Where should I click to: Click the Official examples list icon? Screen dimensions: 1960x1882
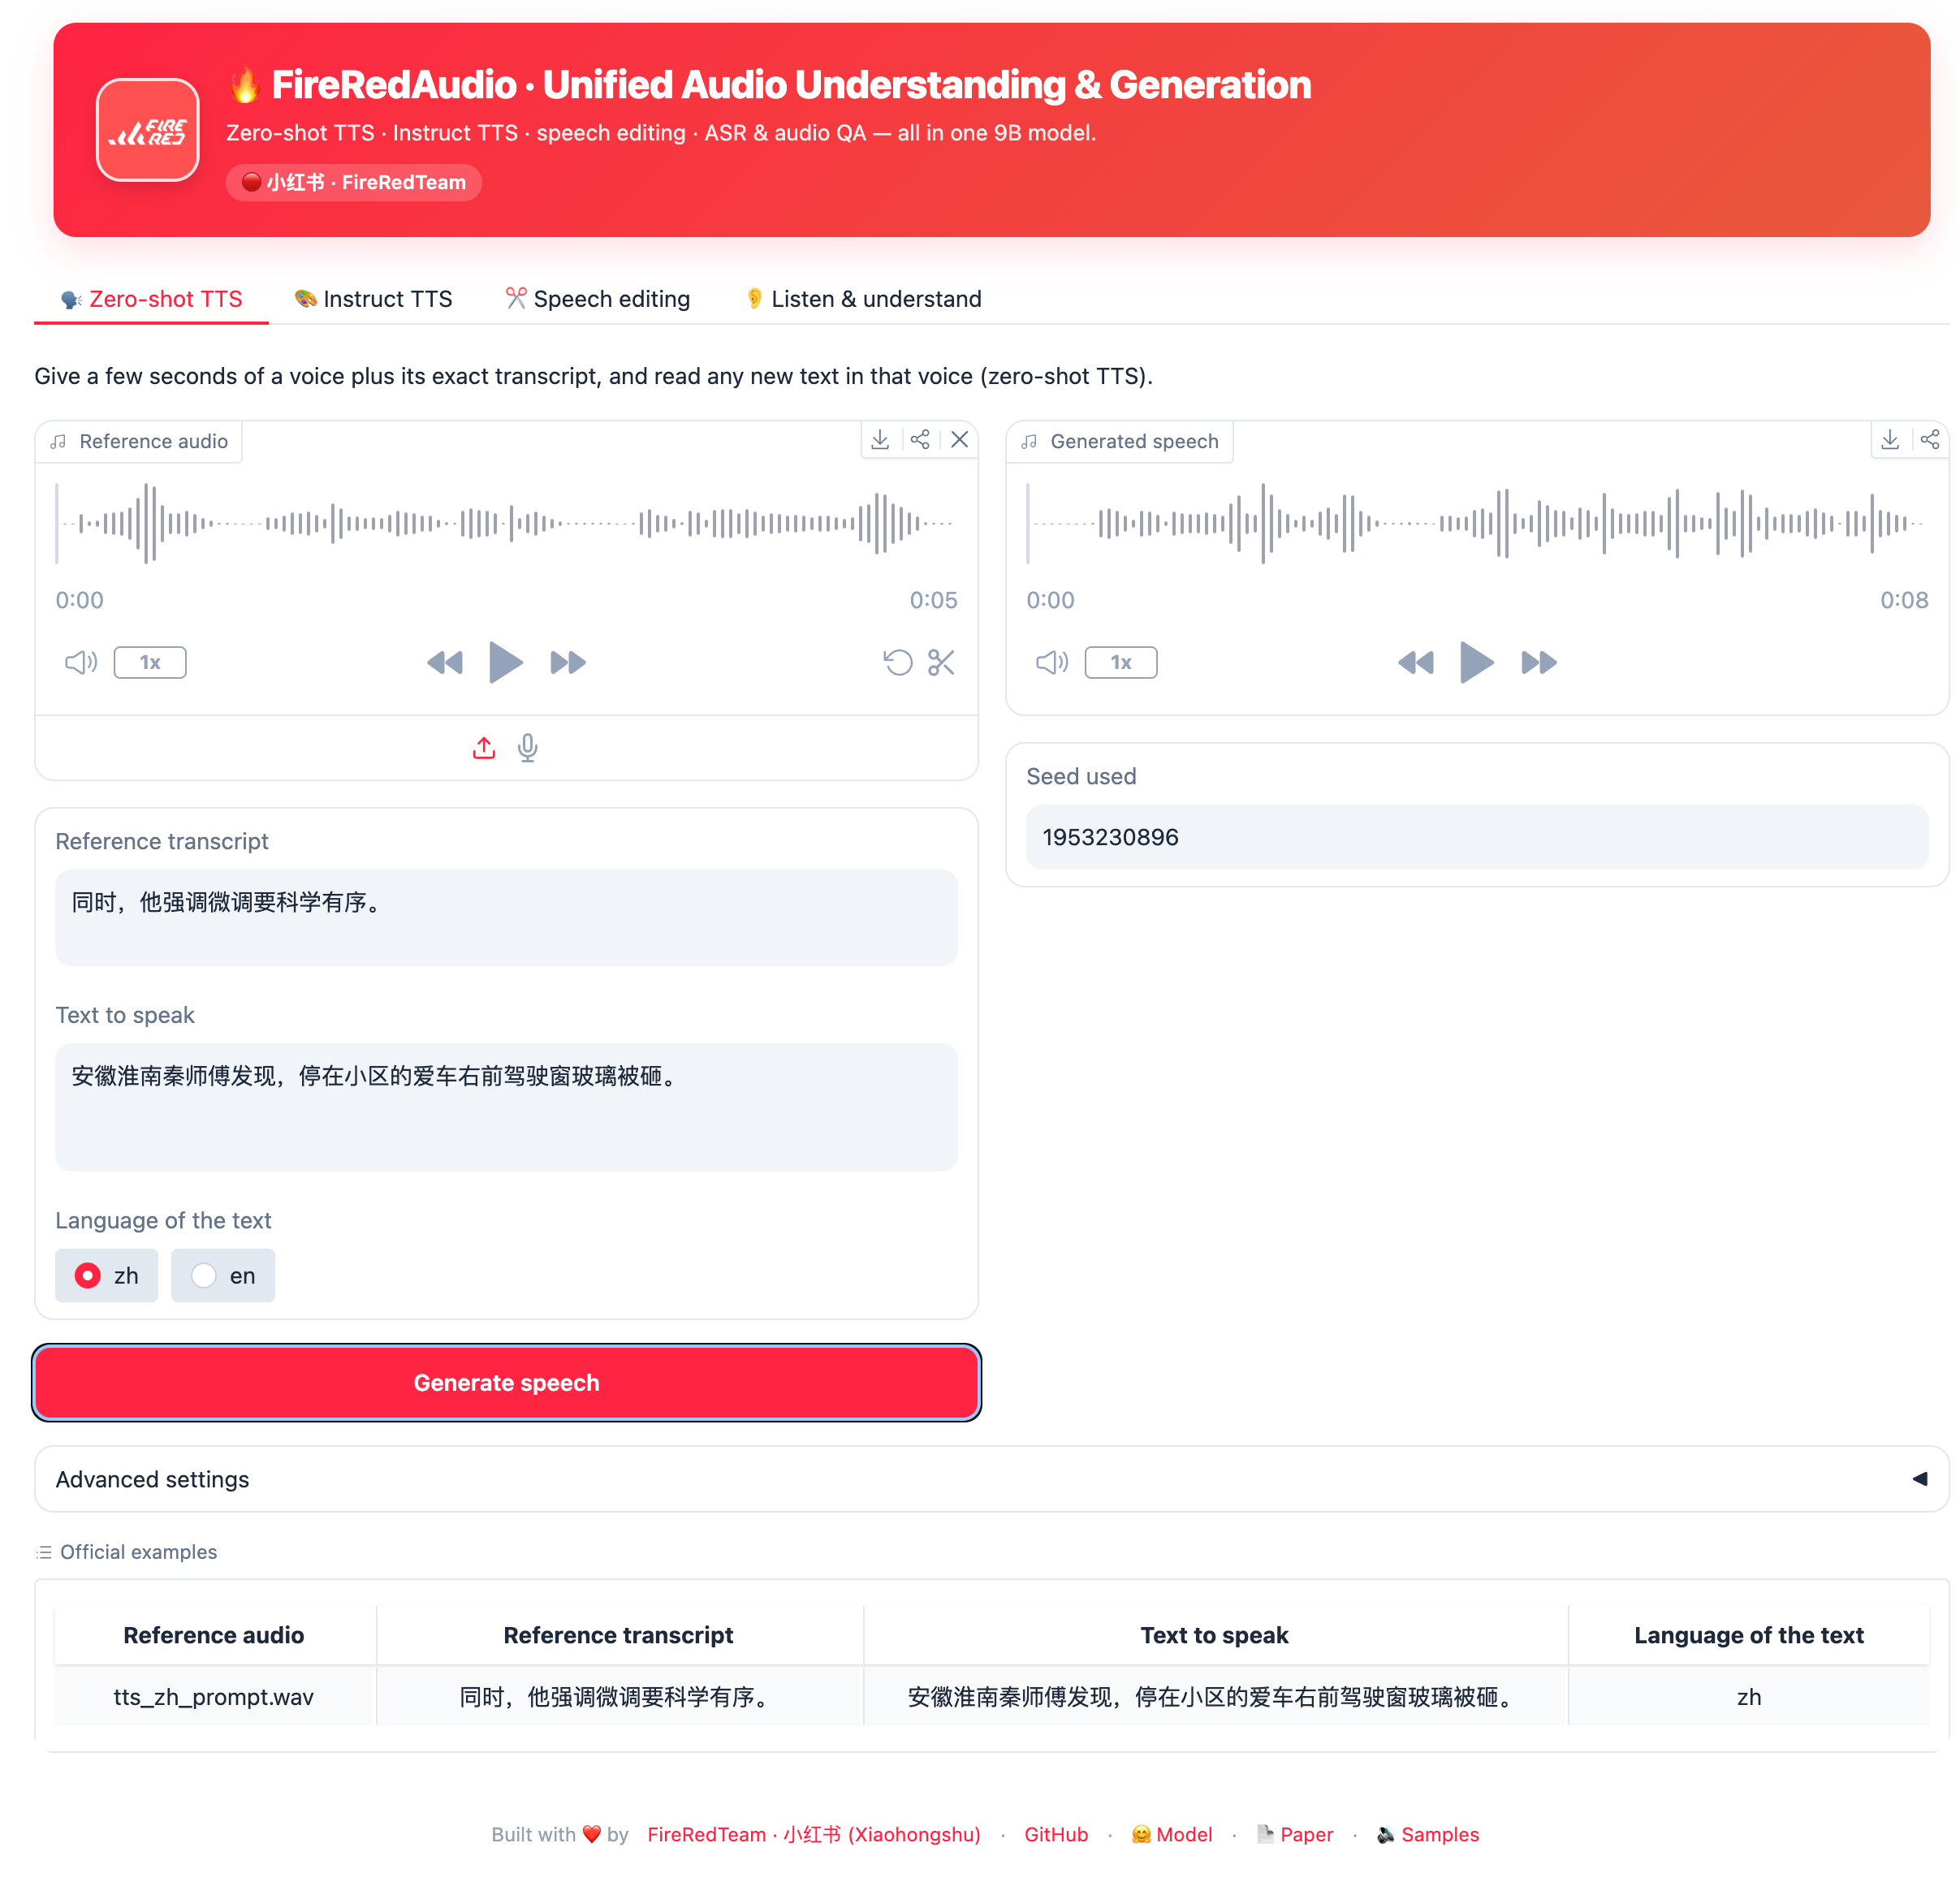[44, 1552]
